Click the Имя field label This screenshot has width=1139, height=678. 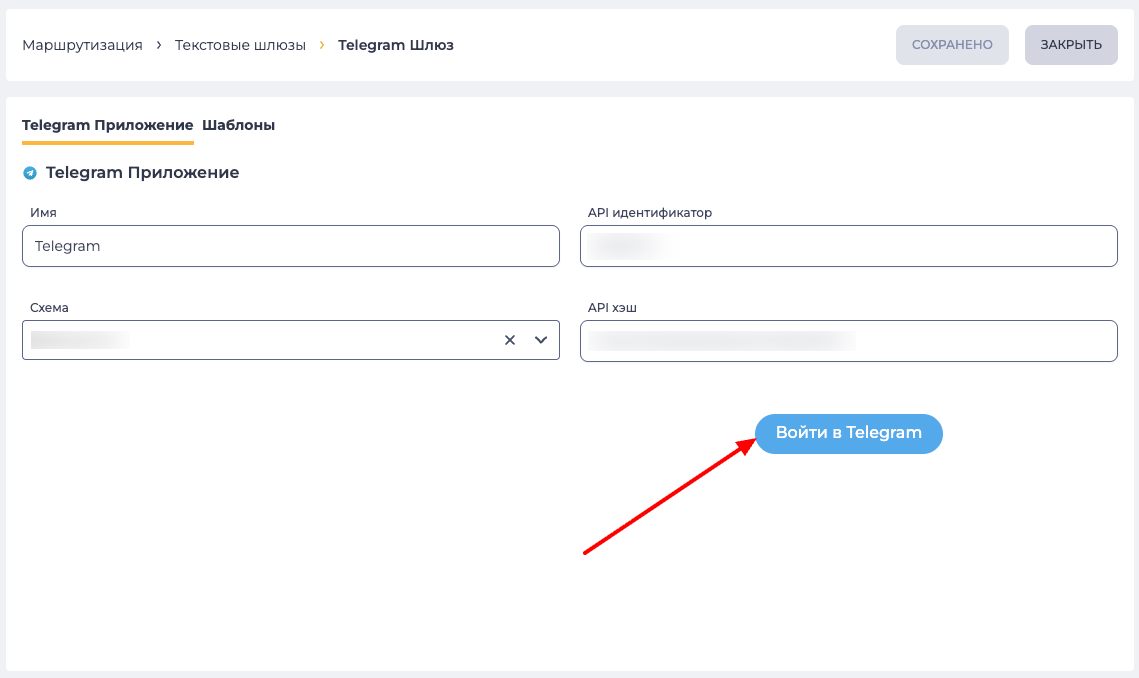43,213
